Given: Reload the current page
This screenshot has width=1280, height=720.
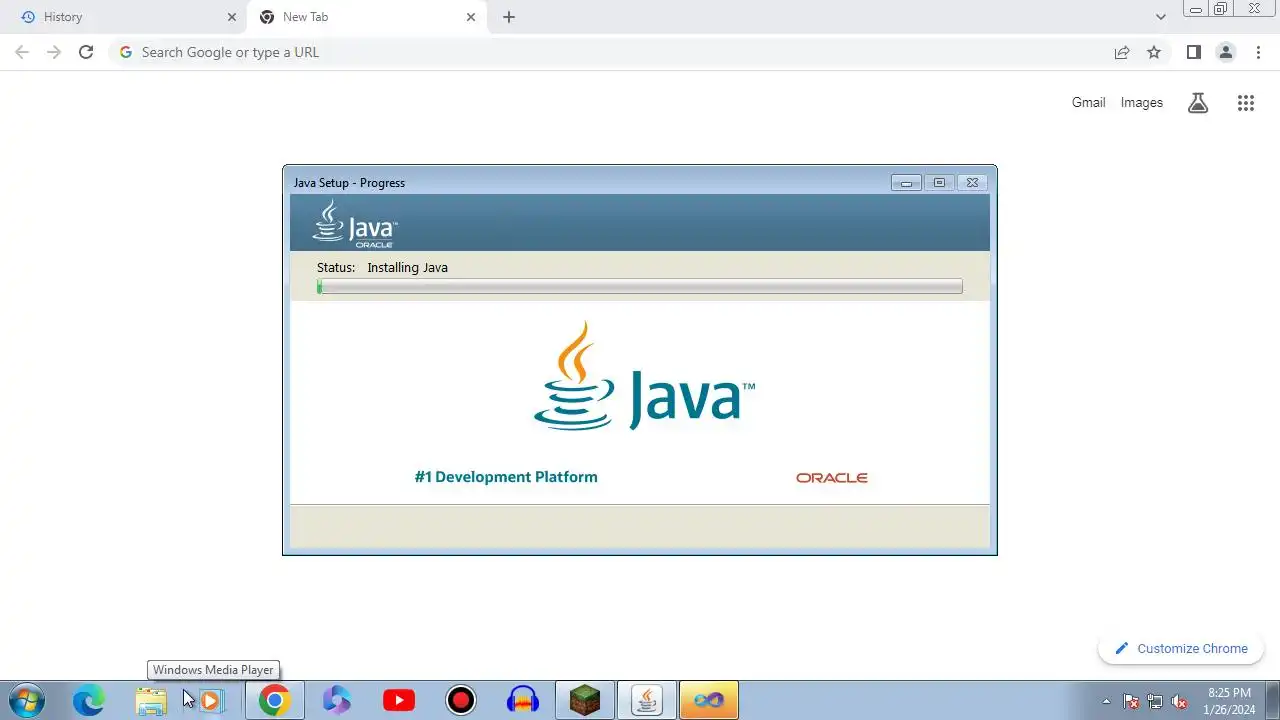Looking at the screenshot, I should (x=86, y=52).
